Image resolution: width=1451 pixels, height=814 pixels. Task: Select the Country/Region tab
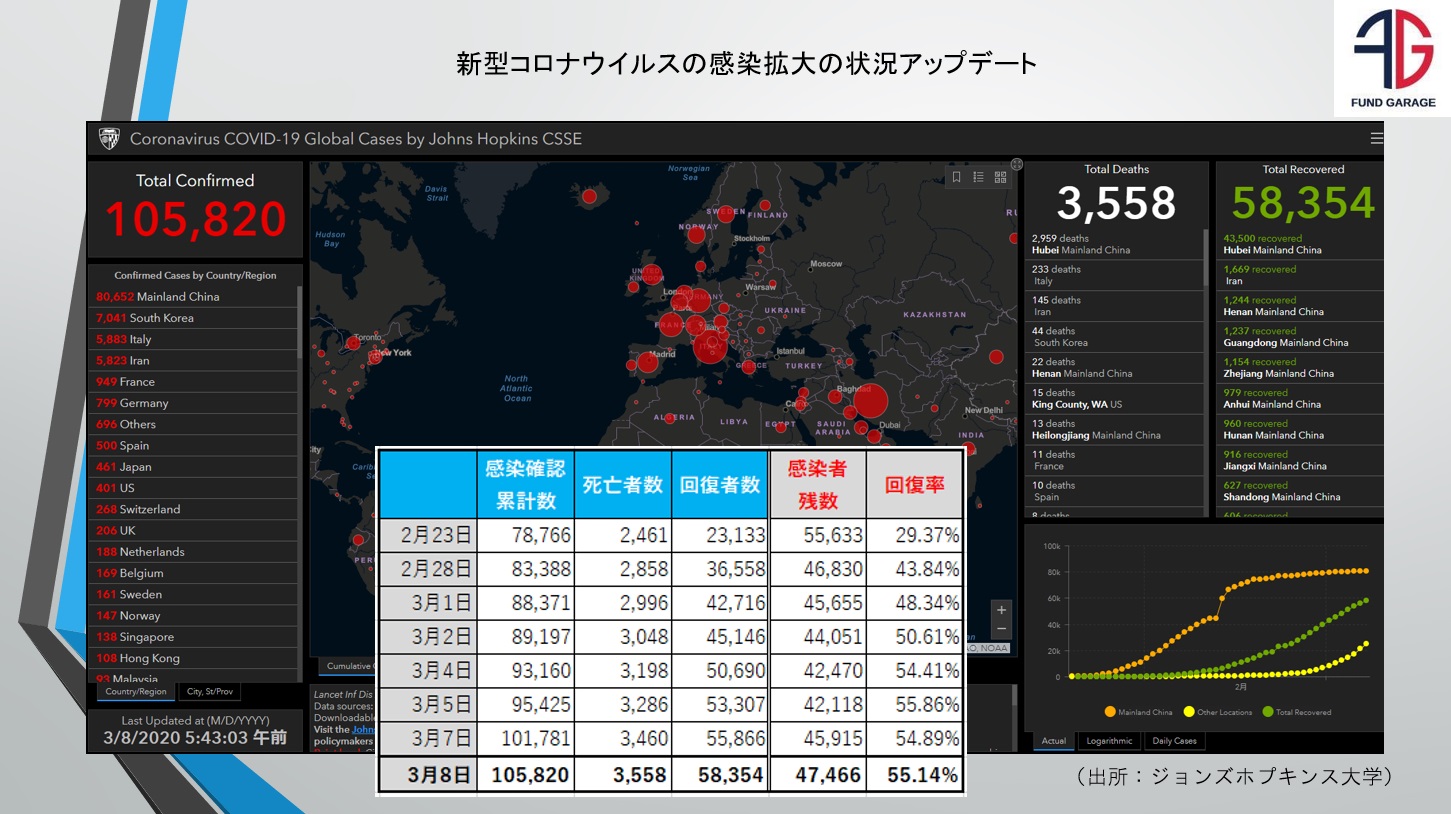(138, 692)
